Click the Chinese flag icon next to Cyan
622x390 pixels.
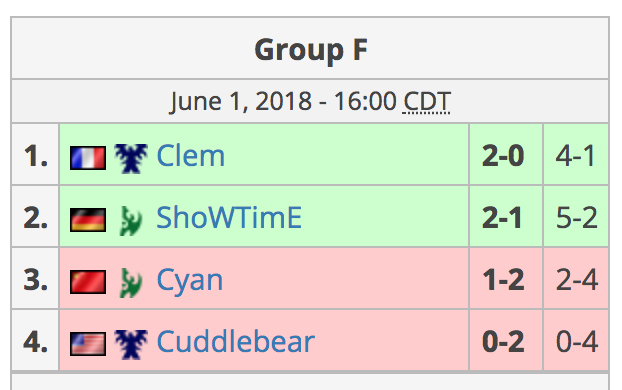88,282
